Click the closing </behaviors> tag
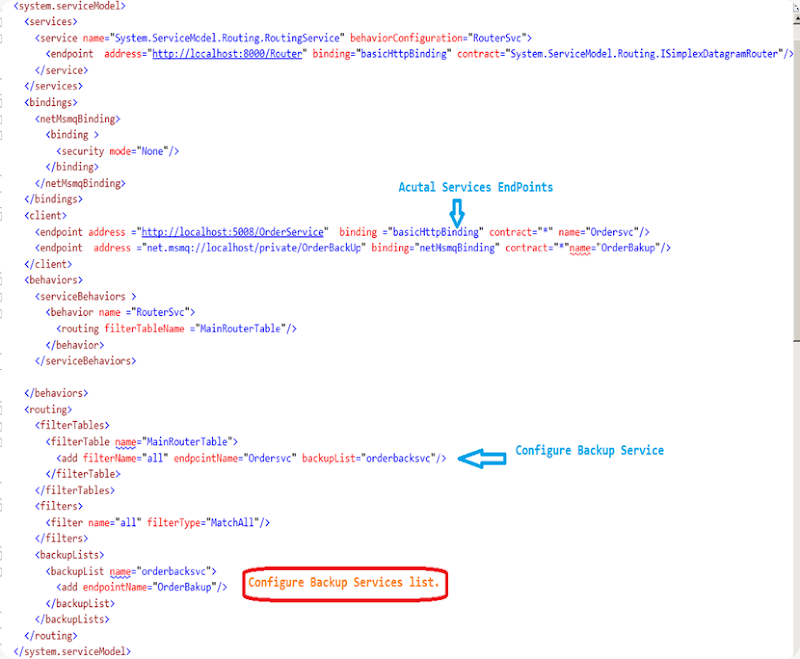Viewport: 800px width, 659px height. coord(56,393)
